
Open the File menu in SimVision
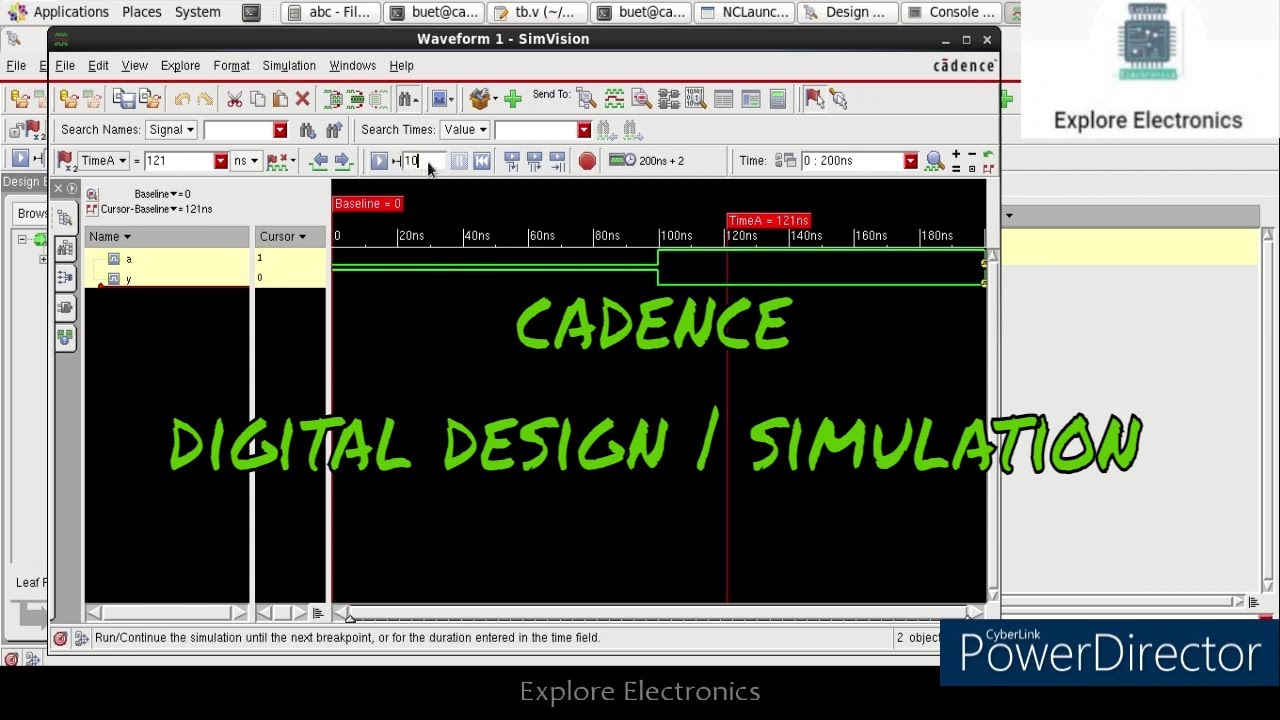[65, 66]
